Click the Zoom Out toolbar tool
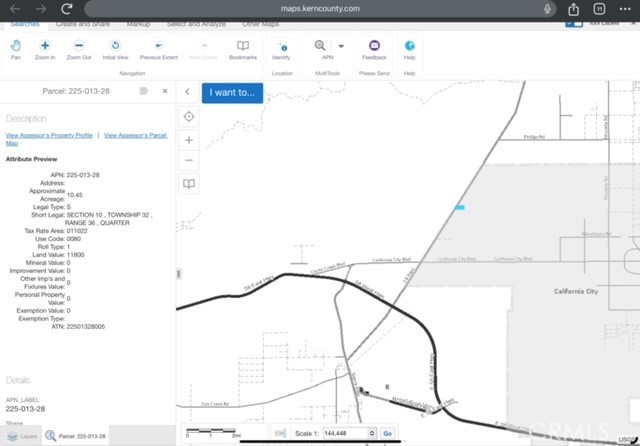The width and height of the screenshot is (640, 446). [x=80, y=49]
